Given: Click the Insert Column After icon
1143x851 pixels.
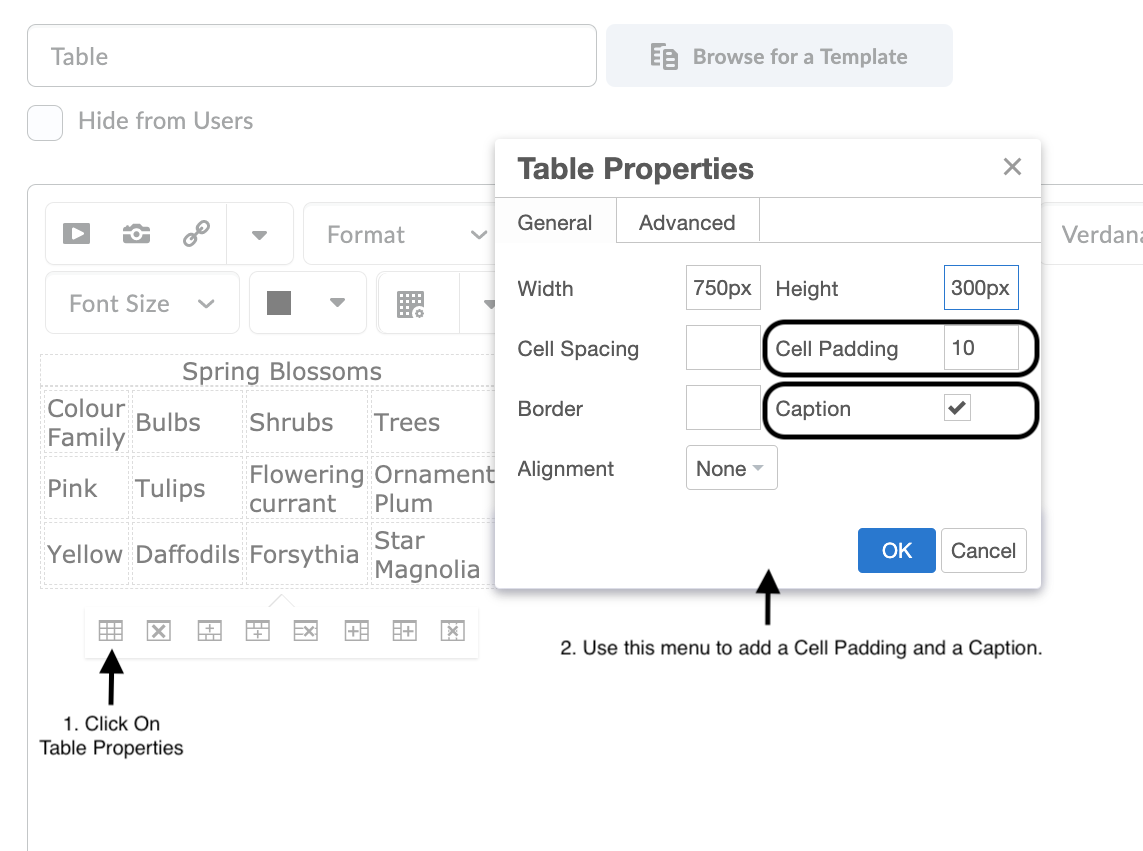Looking at the screenshot, I should point(404,630).
